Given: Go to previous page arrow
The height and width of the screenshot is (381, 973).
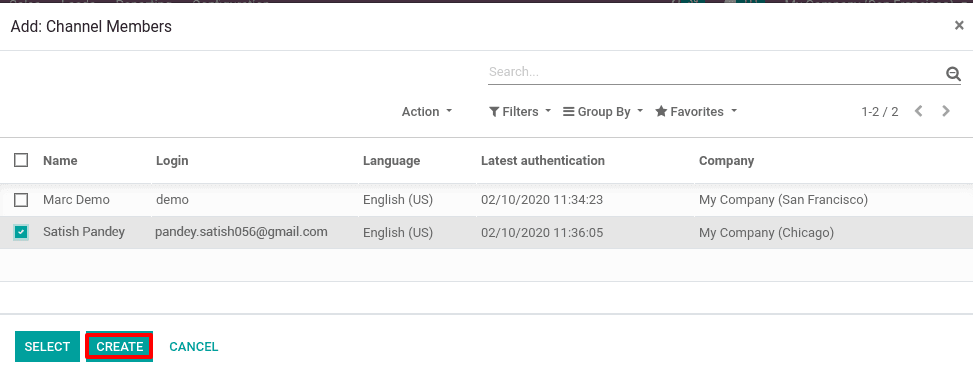Looking at the screenshot, I should 919,112.
